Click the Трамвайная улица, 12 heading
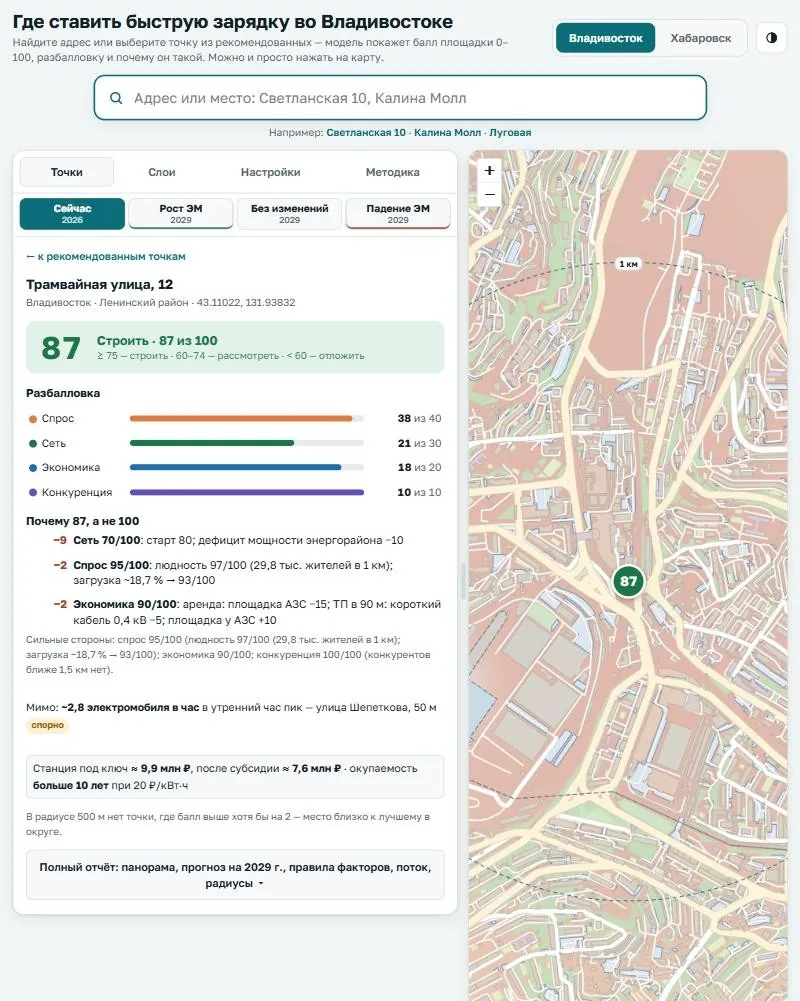The width and height of the screenshot is (800, 1001). (100, 285)
